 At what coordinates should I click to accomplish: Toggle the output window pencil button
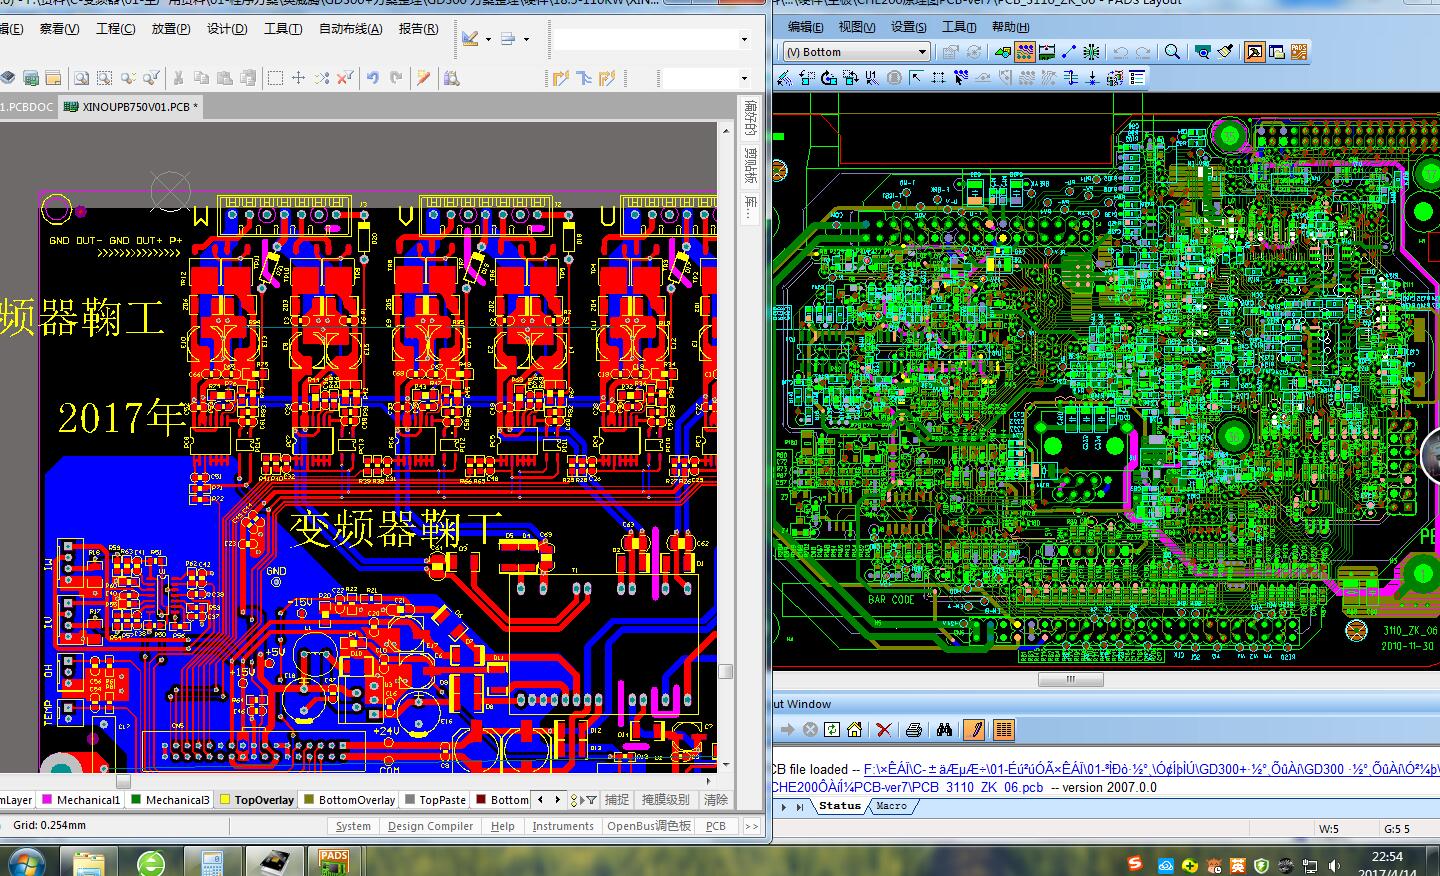click(x=974, y=730)
